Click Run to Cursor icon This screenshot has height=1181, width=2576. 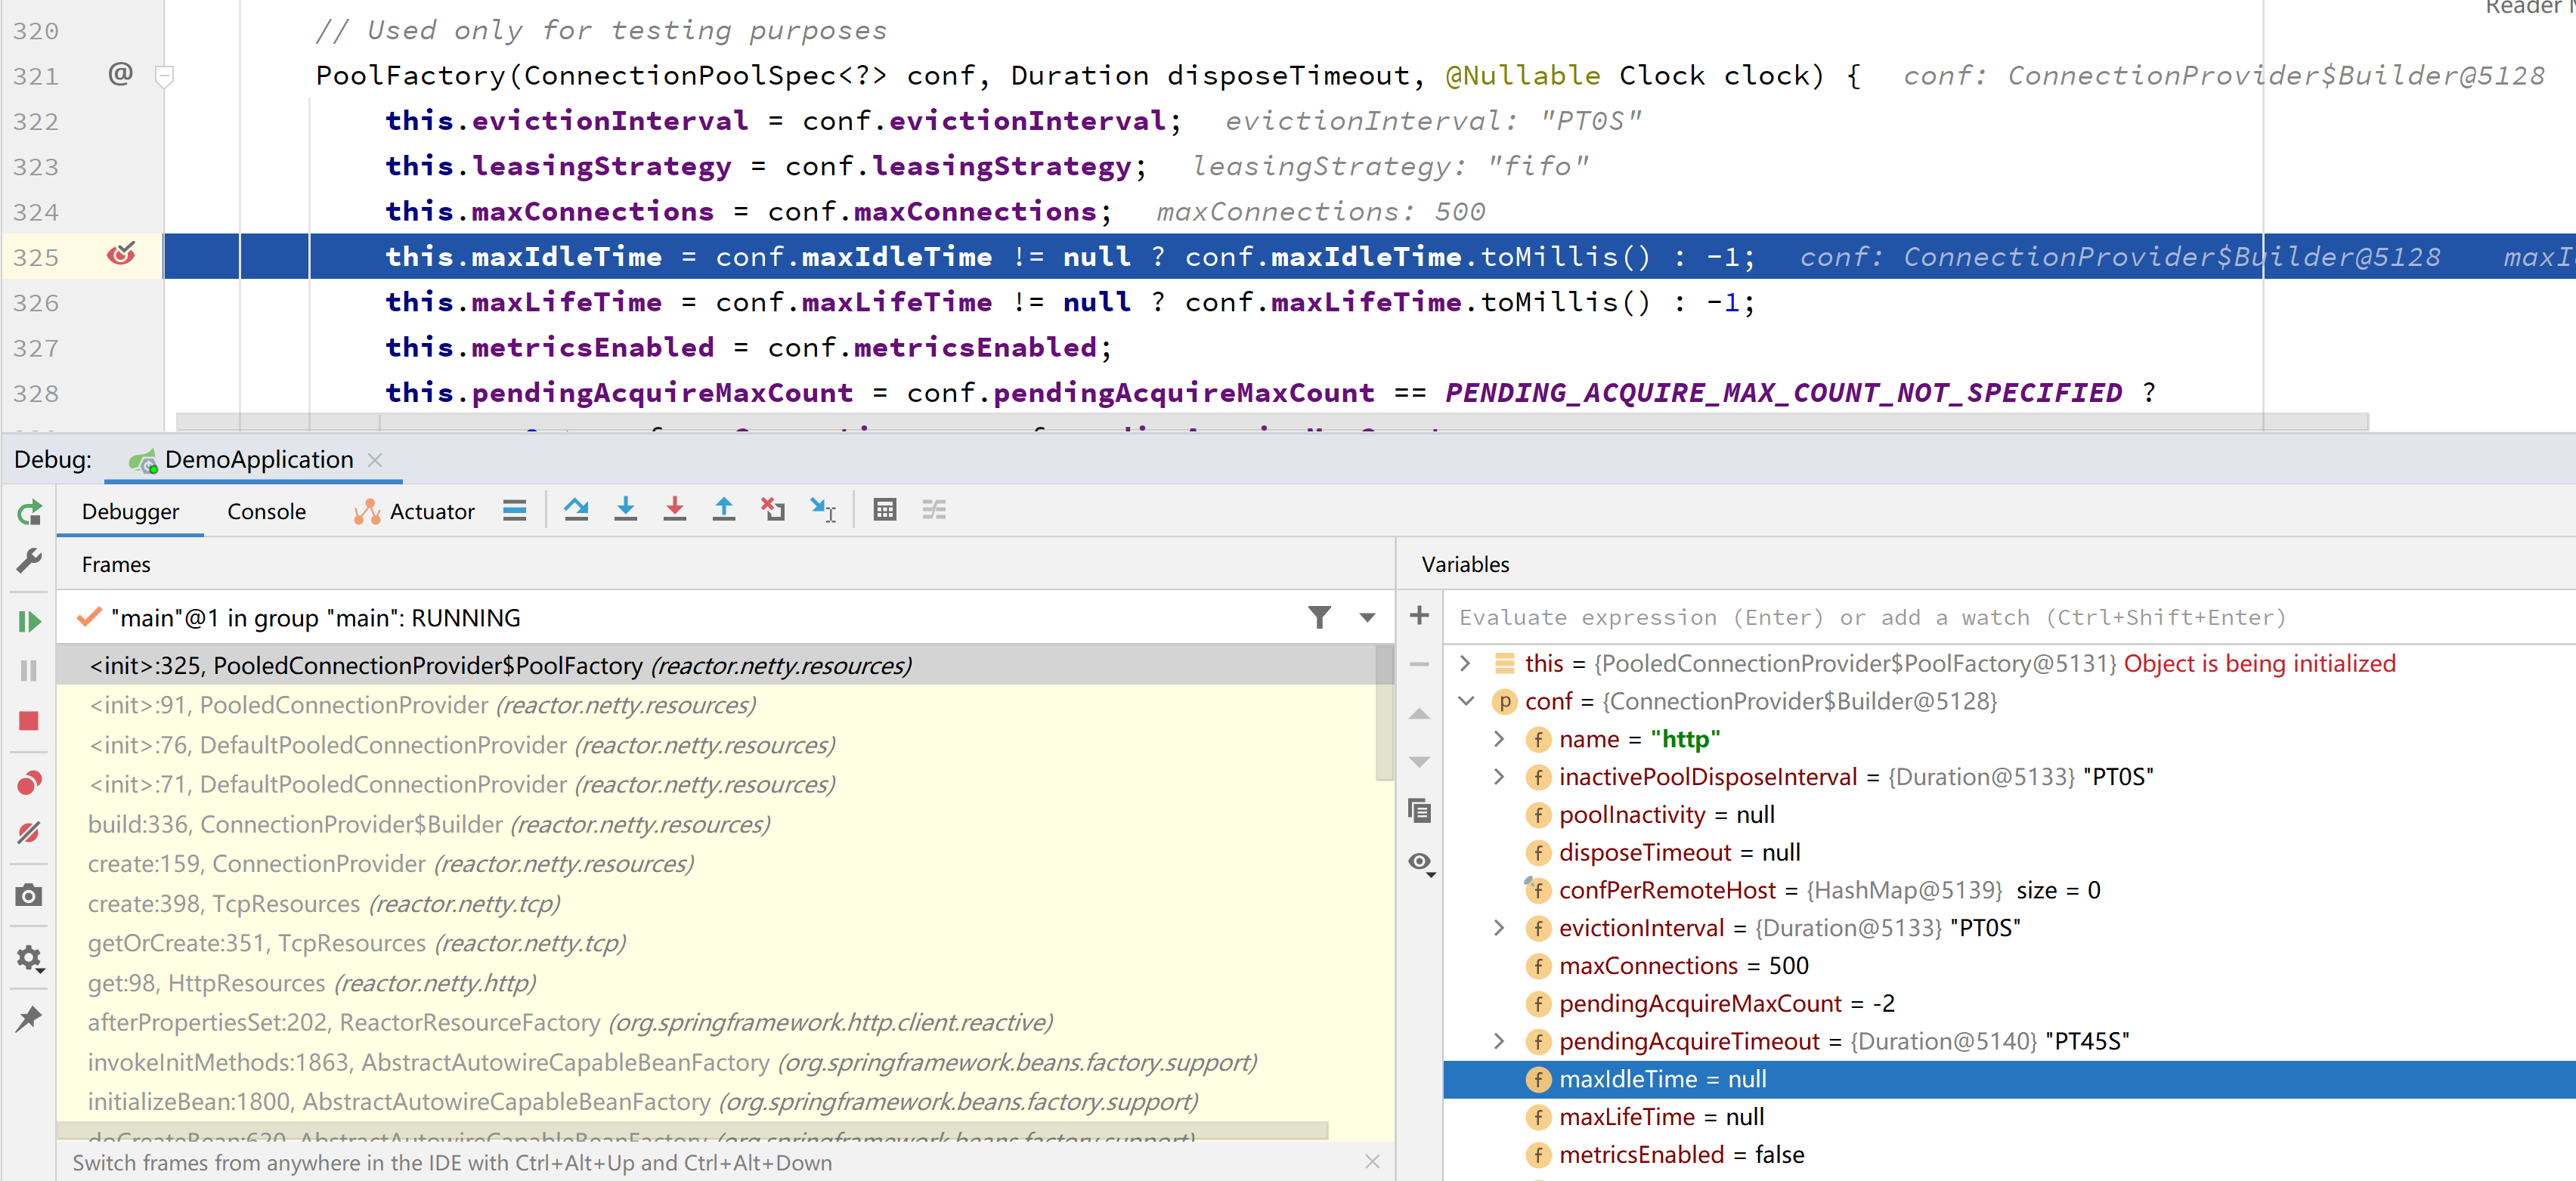coord(822,510)
